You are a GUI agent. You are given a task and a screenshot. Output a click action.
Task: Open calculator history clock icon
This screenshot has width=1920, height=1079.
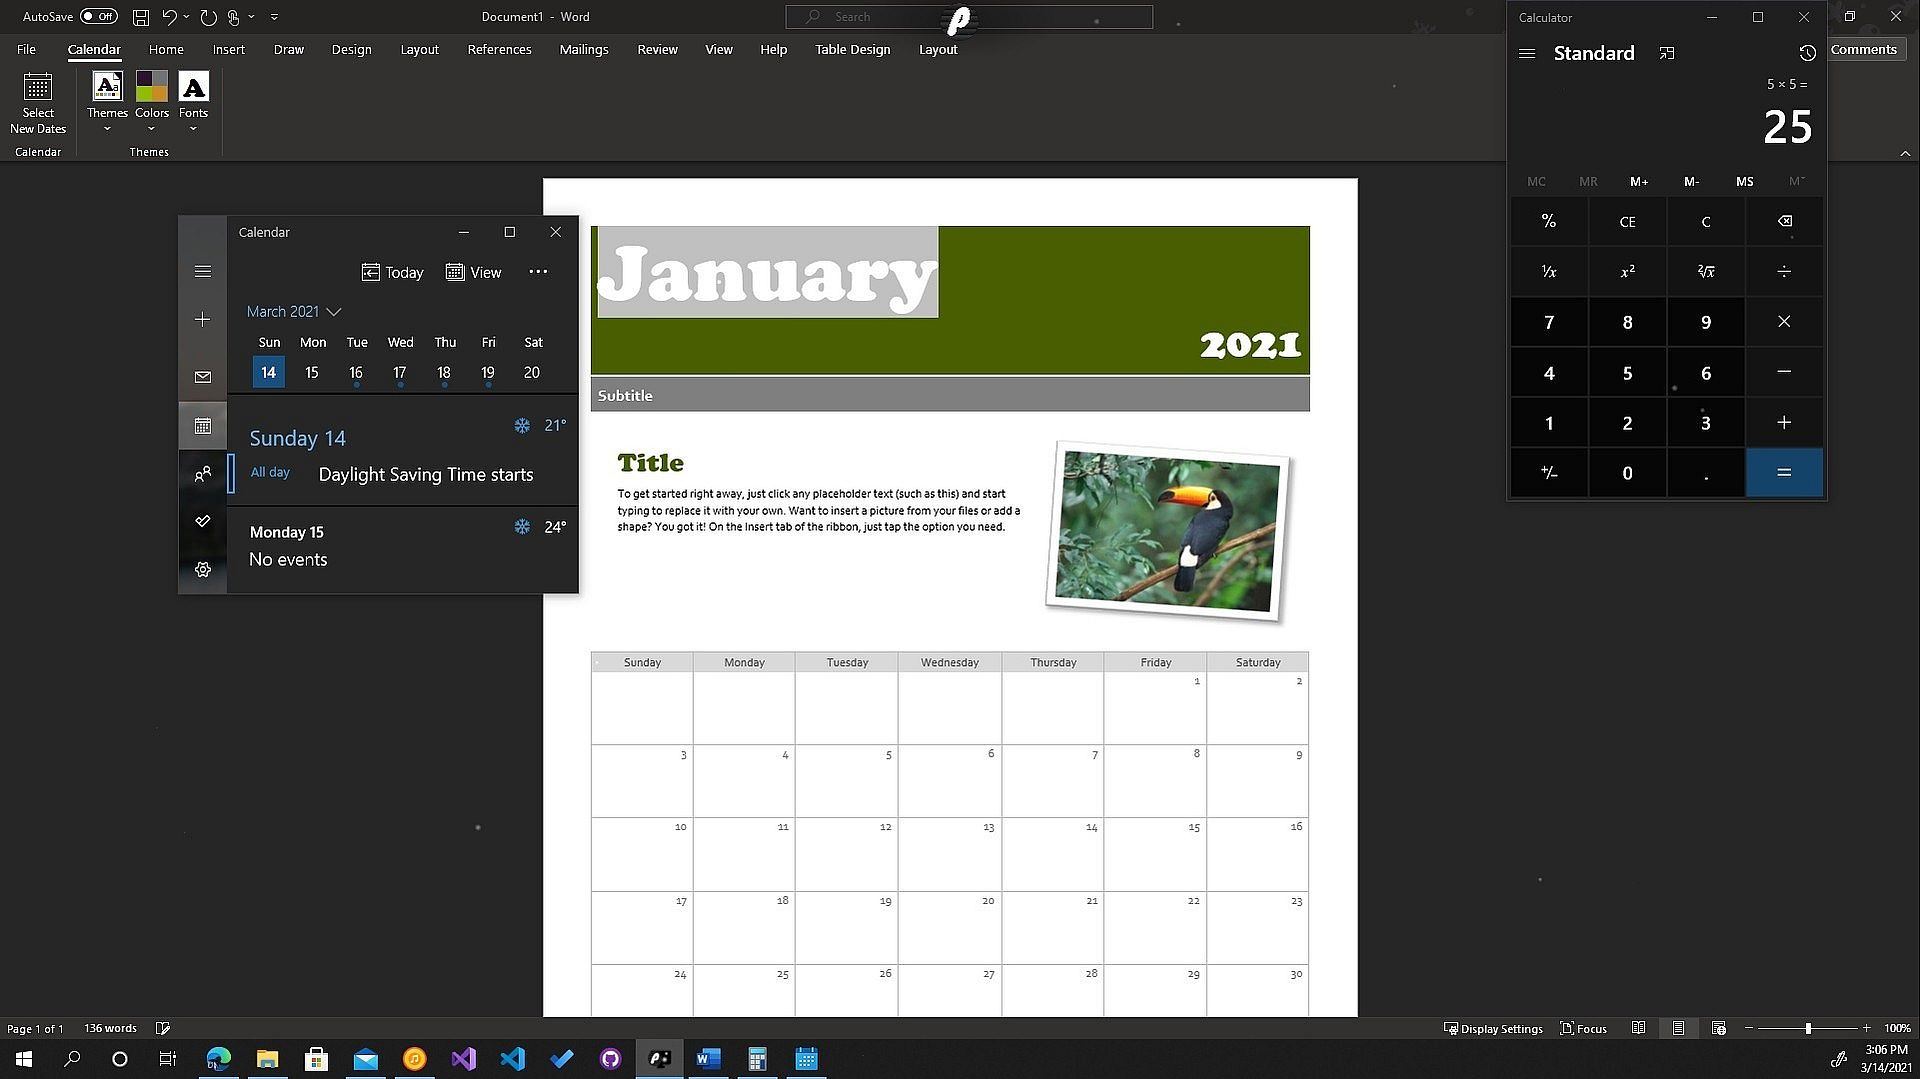[1806, 53]
